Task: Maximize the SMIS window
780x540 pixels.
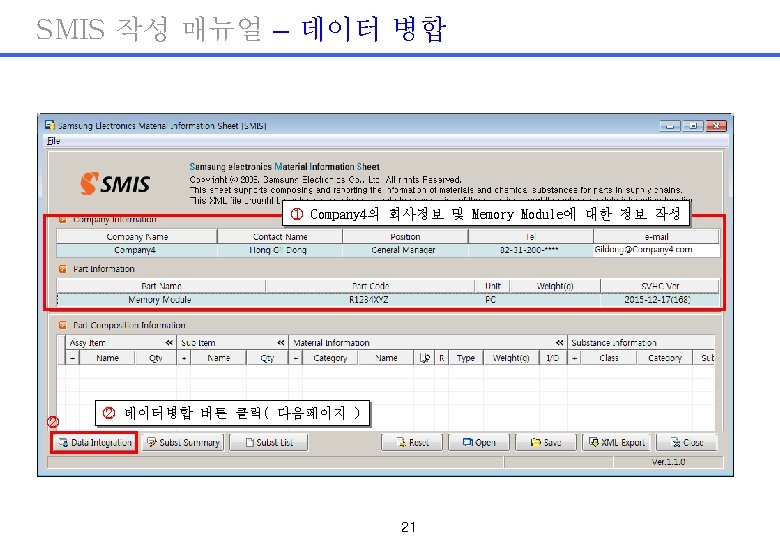Action: click(692, 126)
